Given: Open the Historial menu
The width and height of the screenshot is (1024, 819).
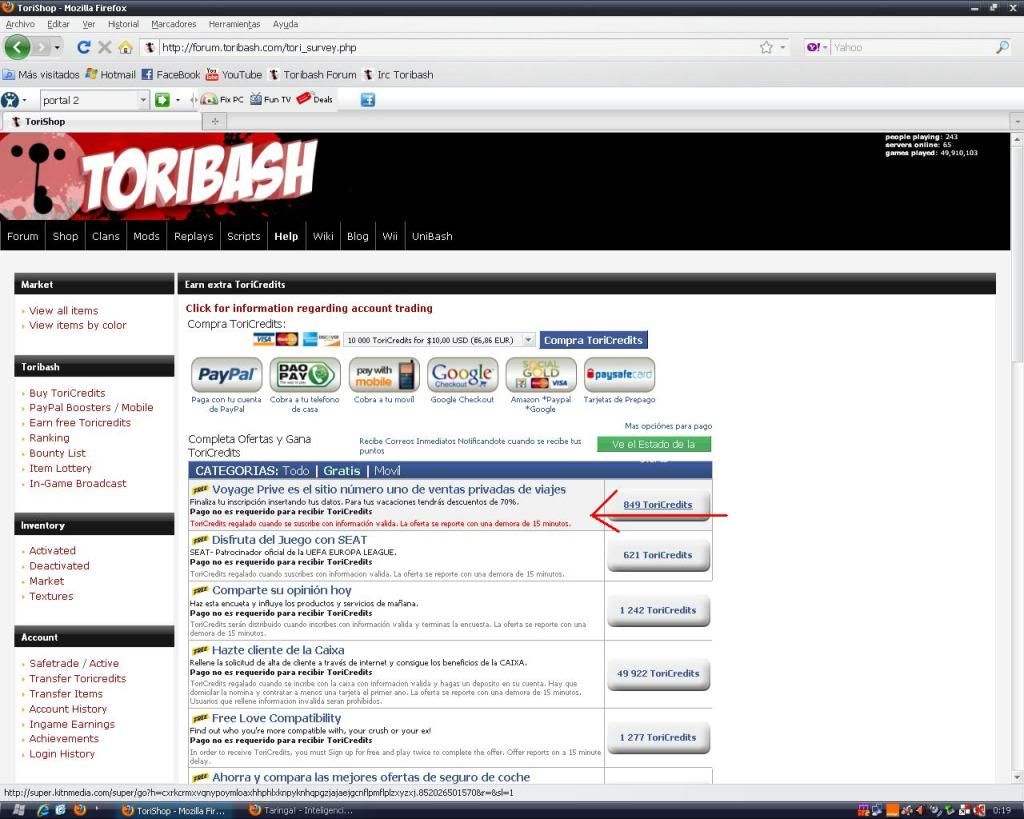Looking at the screenshot, I should [x=123, y=24].
